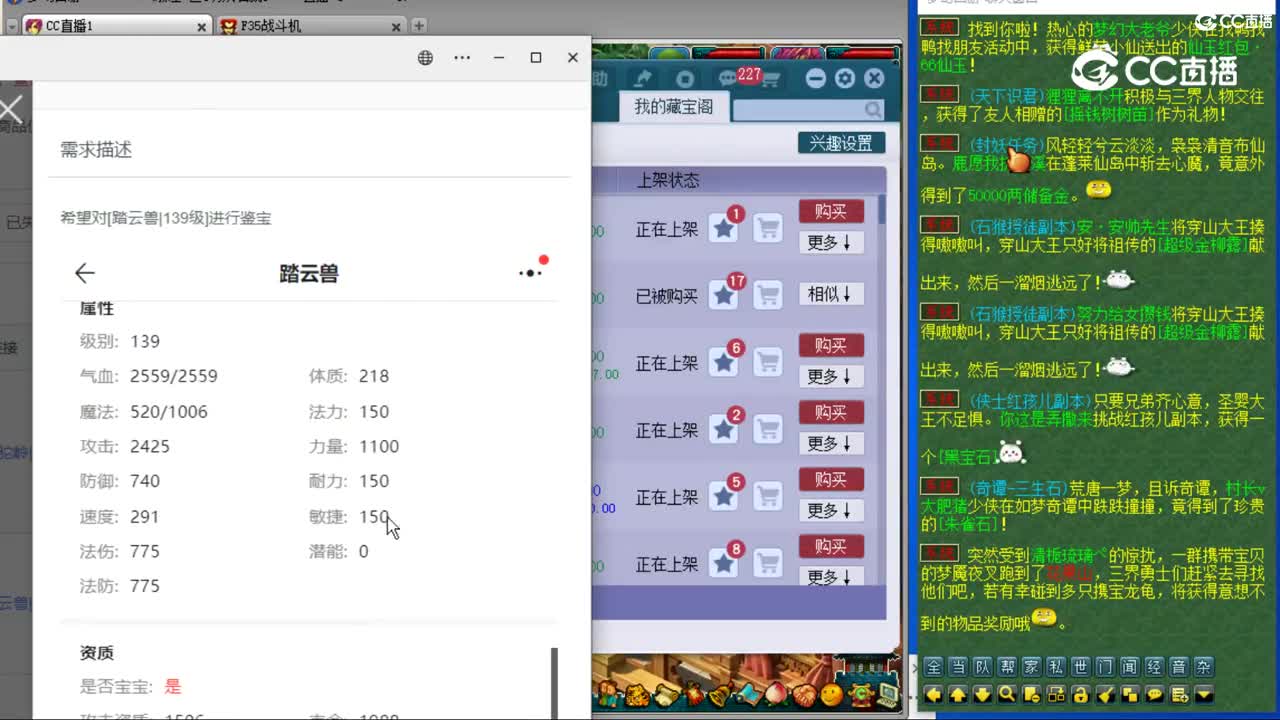Screen dimensions: 1280x720
Task: Click the globe icon in popup title bar
Action: (425, 57)
